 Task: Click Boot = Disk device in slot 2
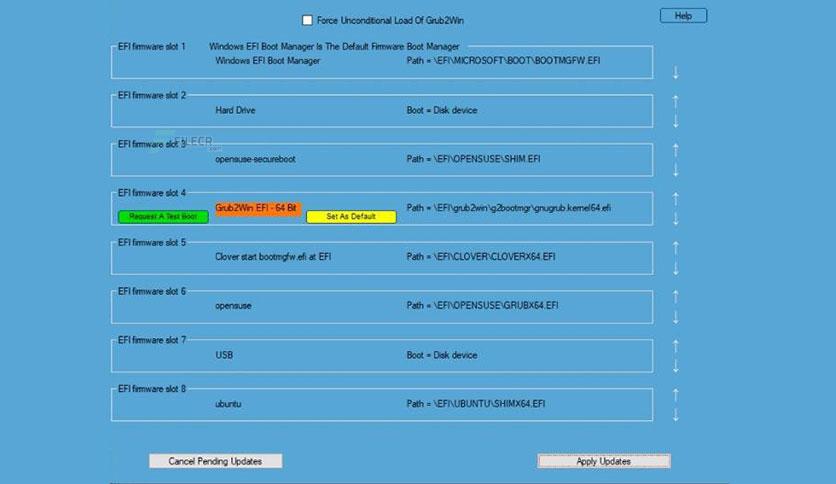pos(442,110)
